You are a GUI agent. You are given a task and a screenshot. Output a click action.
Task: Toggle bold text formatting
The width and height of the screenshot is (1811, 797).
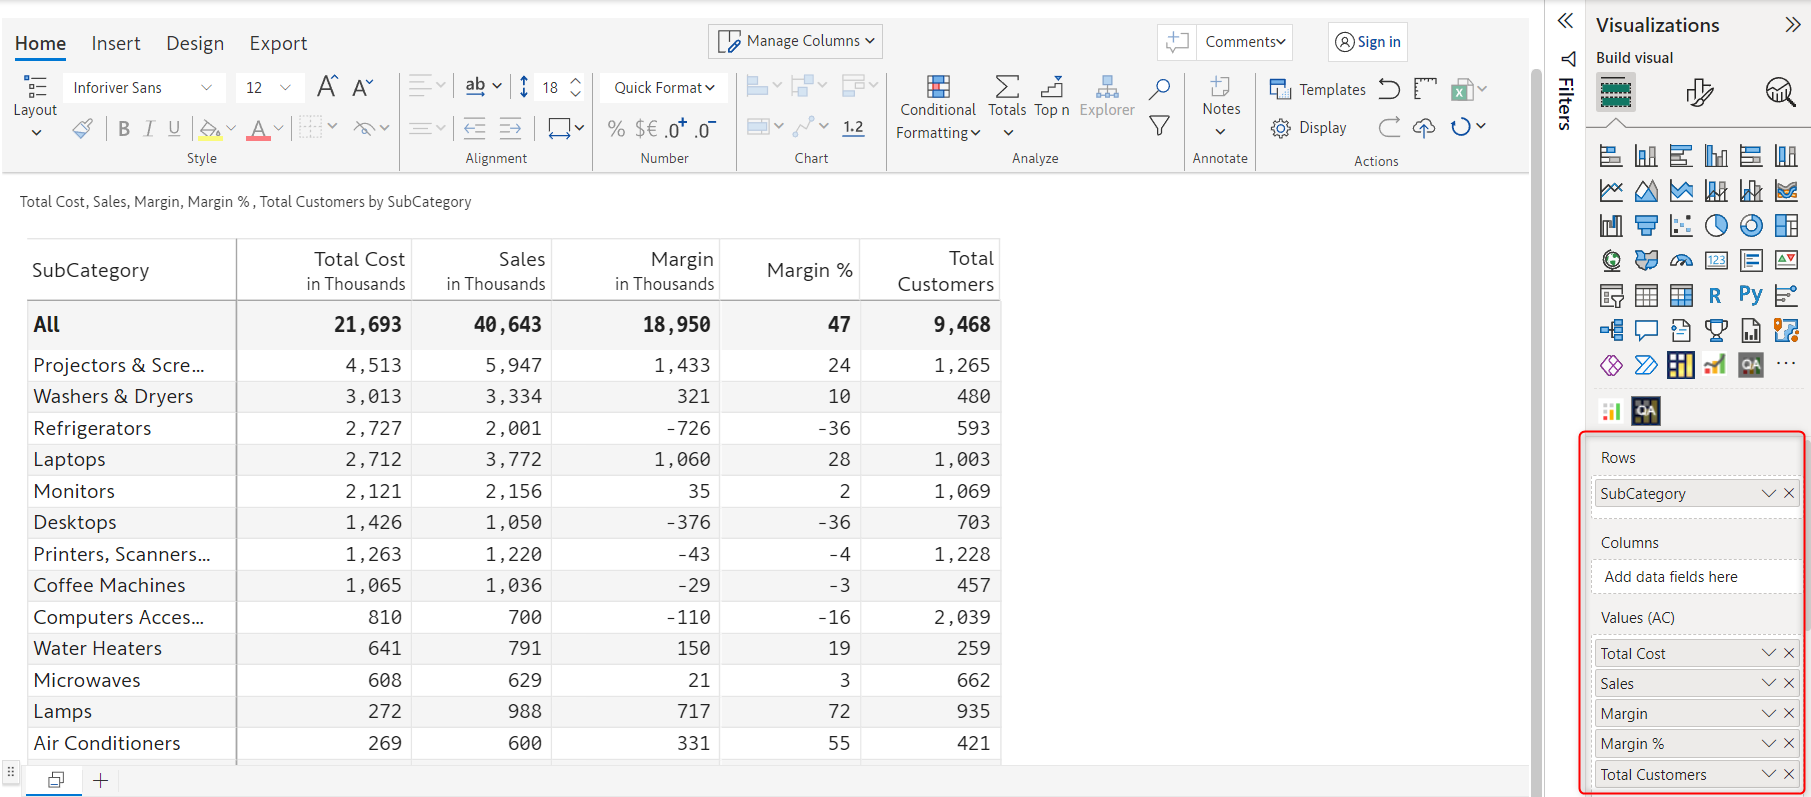[x=124, y=128]
